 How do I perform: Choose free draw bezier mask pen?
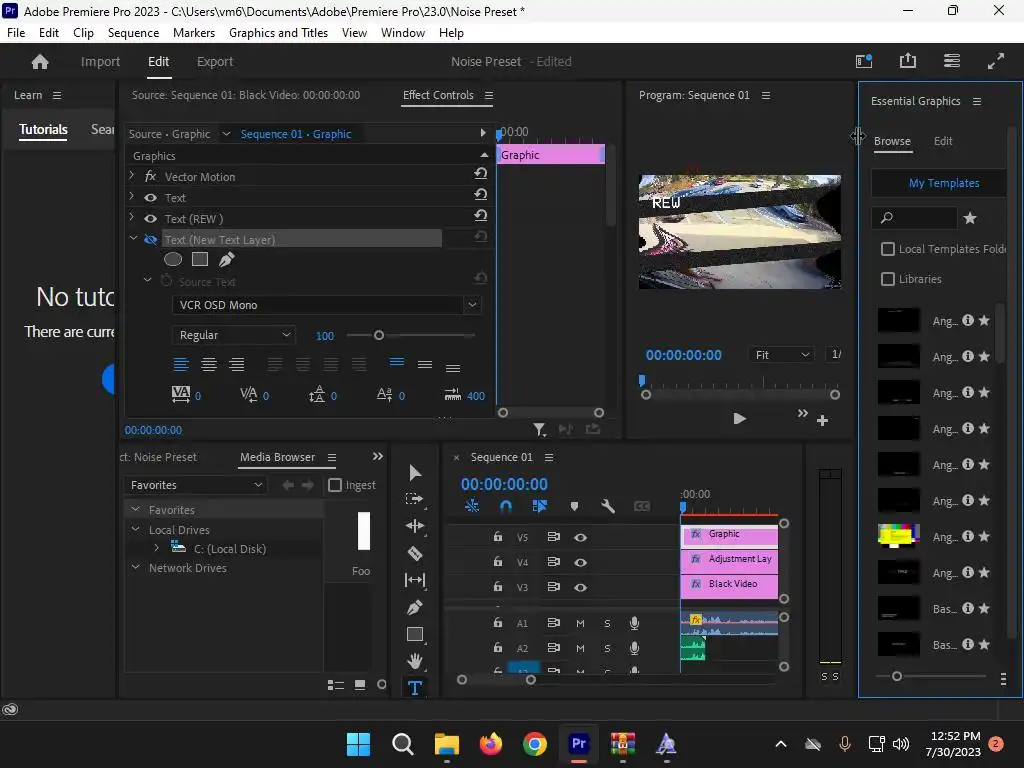click(227, 259)
